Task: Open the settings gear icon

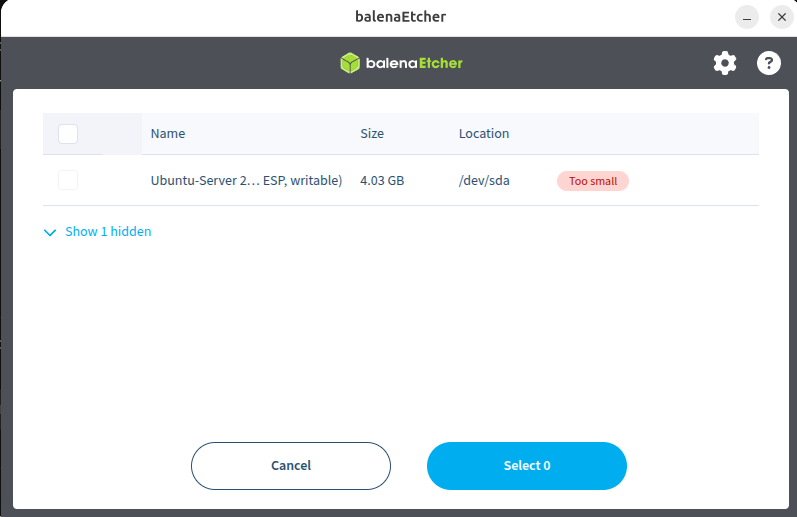Action: 724,63
